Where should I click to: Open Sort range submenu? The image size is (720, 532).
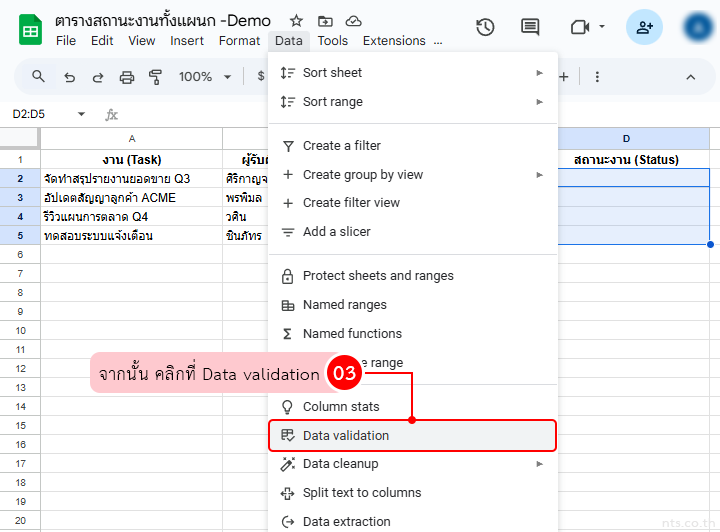pos(333,101)
